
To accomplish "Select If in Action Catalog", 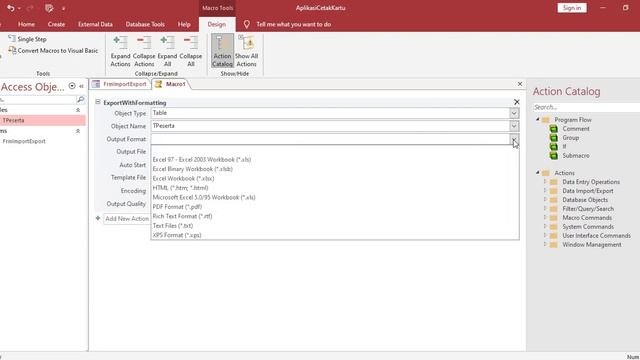I will click(564, 147).
